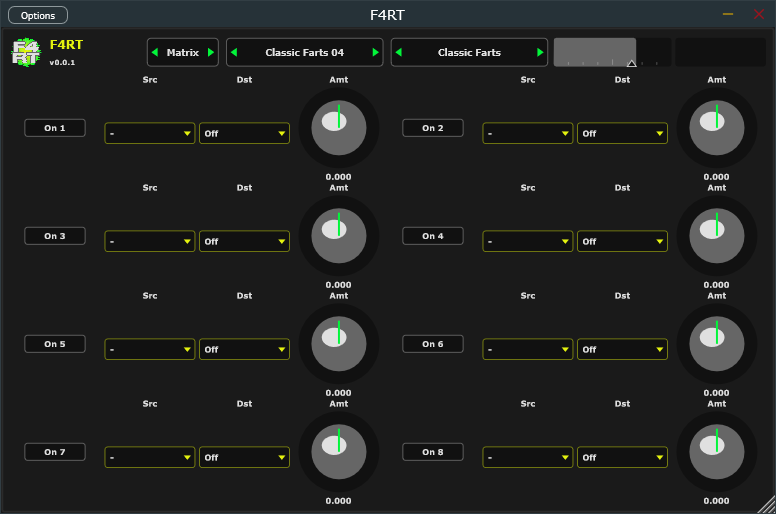Screen dimensions: 776x514
Task: Click the Amt knob for slot 7
Action: click(x=339, y=452)
